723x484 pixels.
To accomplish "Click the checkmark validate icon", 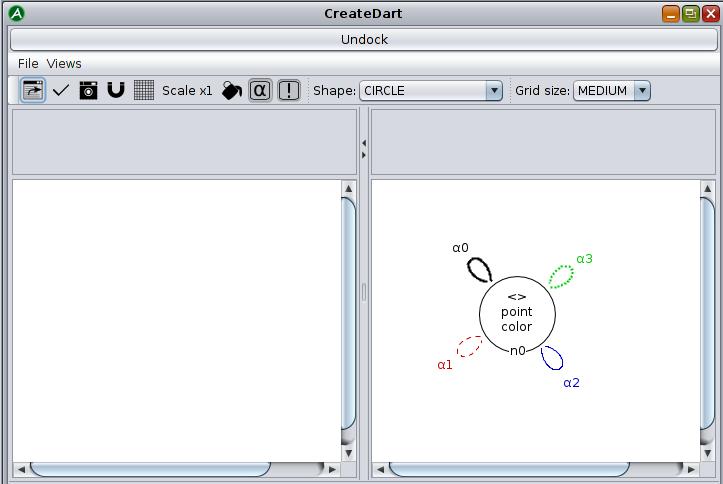I will [61, 90].
